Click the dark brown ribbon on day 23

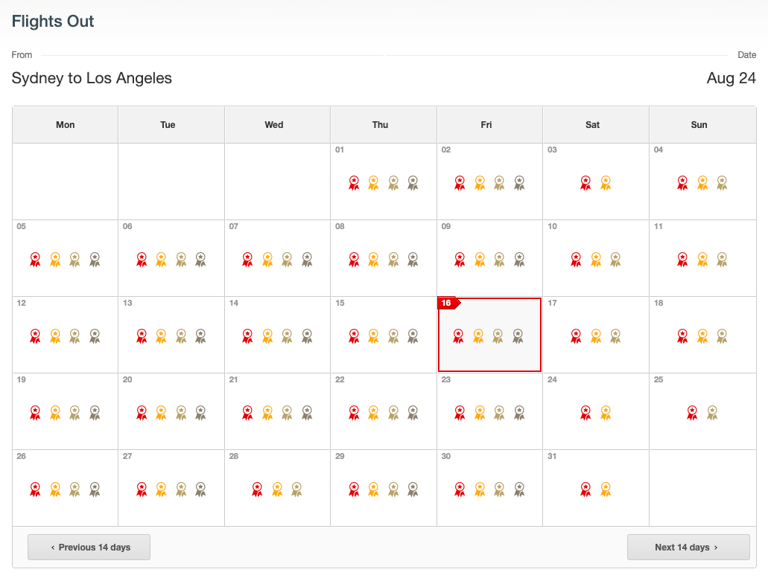point(519,412)
